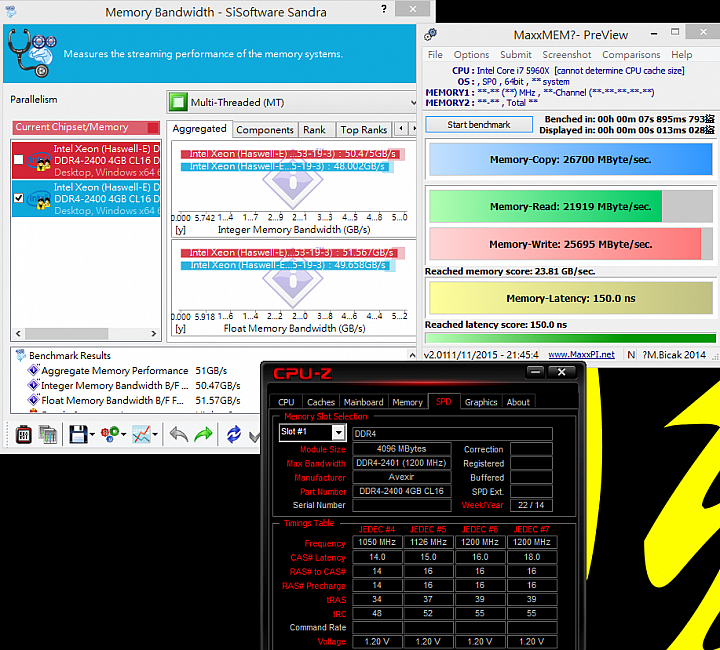Viewport: 720px width, 650px height.
Task: Open the CPU-Z Mainboard tab
Action: pyautogui.click(x=363, y=402)
